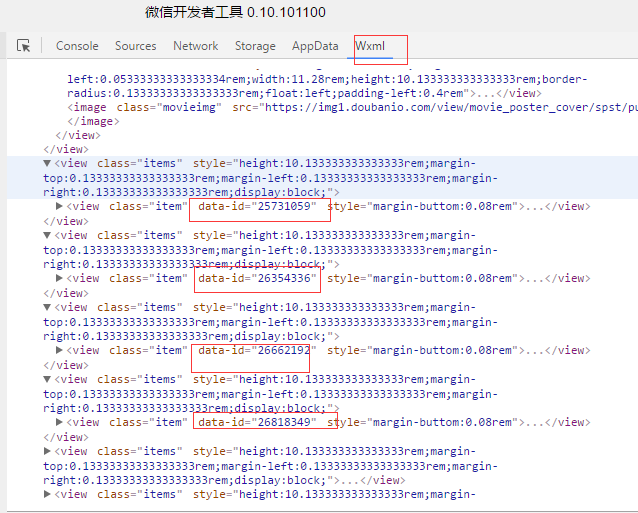638x513 pixels.
Task: Expand item view with data-id 26818349
Action: (x=59, y=422)
